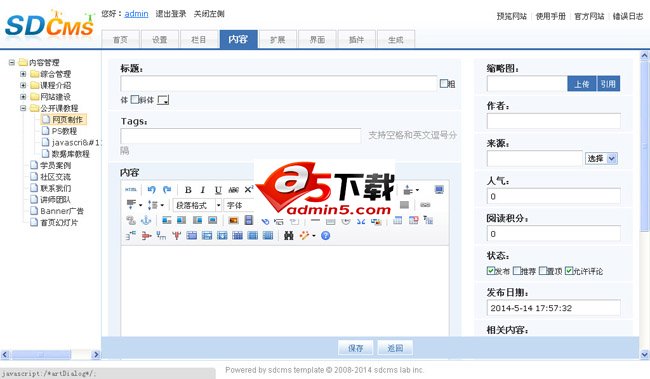Open title color picker box

click(163, 100)
